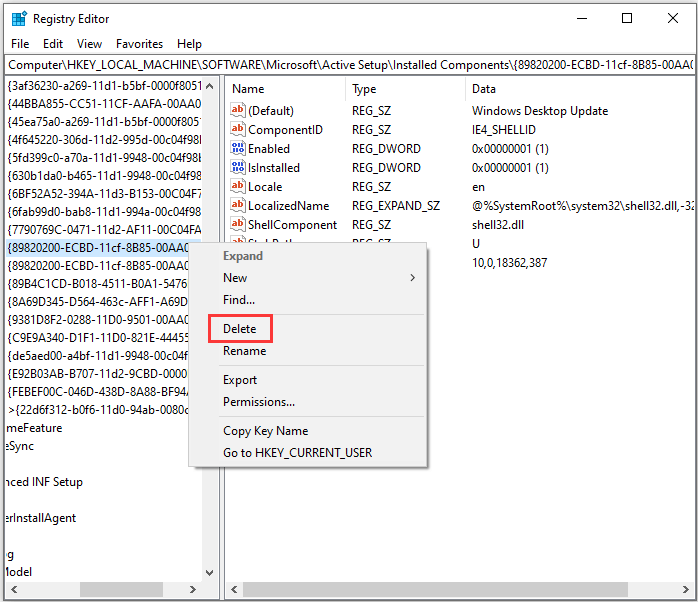The height and width of the screenshot is (602, 698).
Task: Choose Delete in the context menu
Action: (x=240, y=329)
